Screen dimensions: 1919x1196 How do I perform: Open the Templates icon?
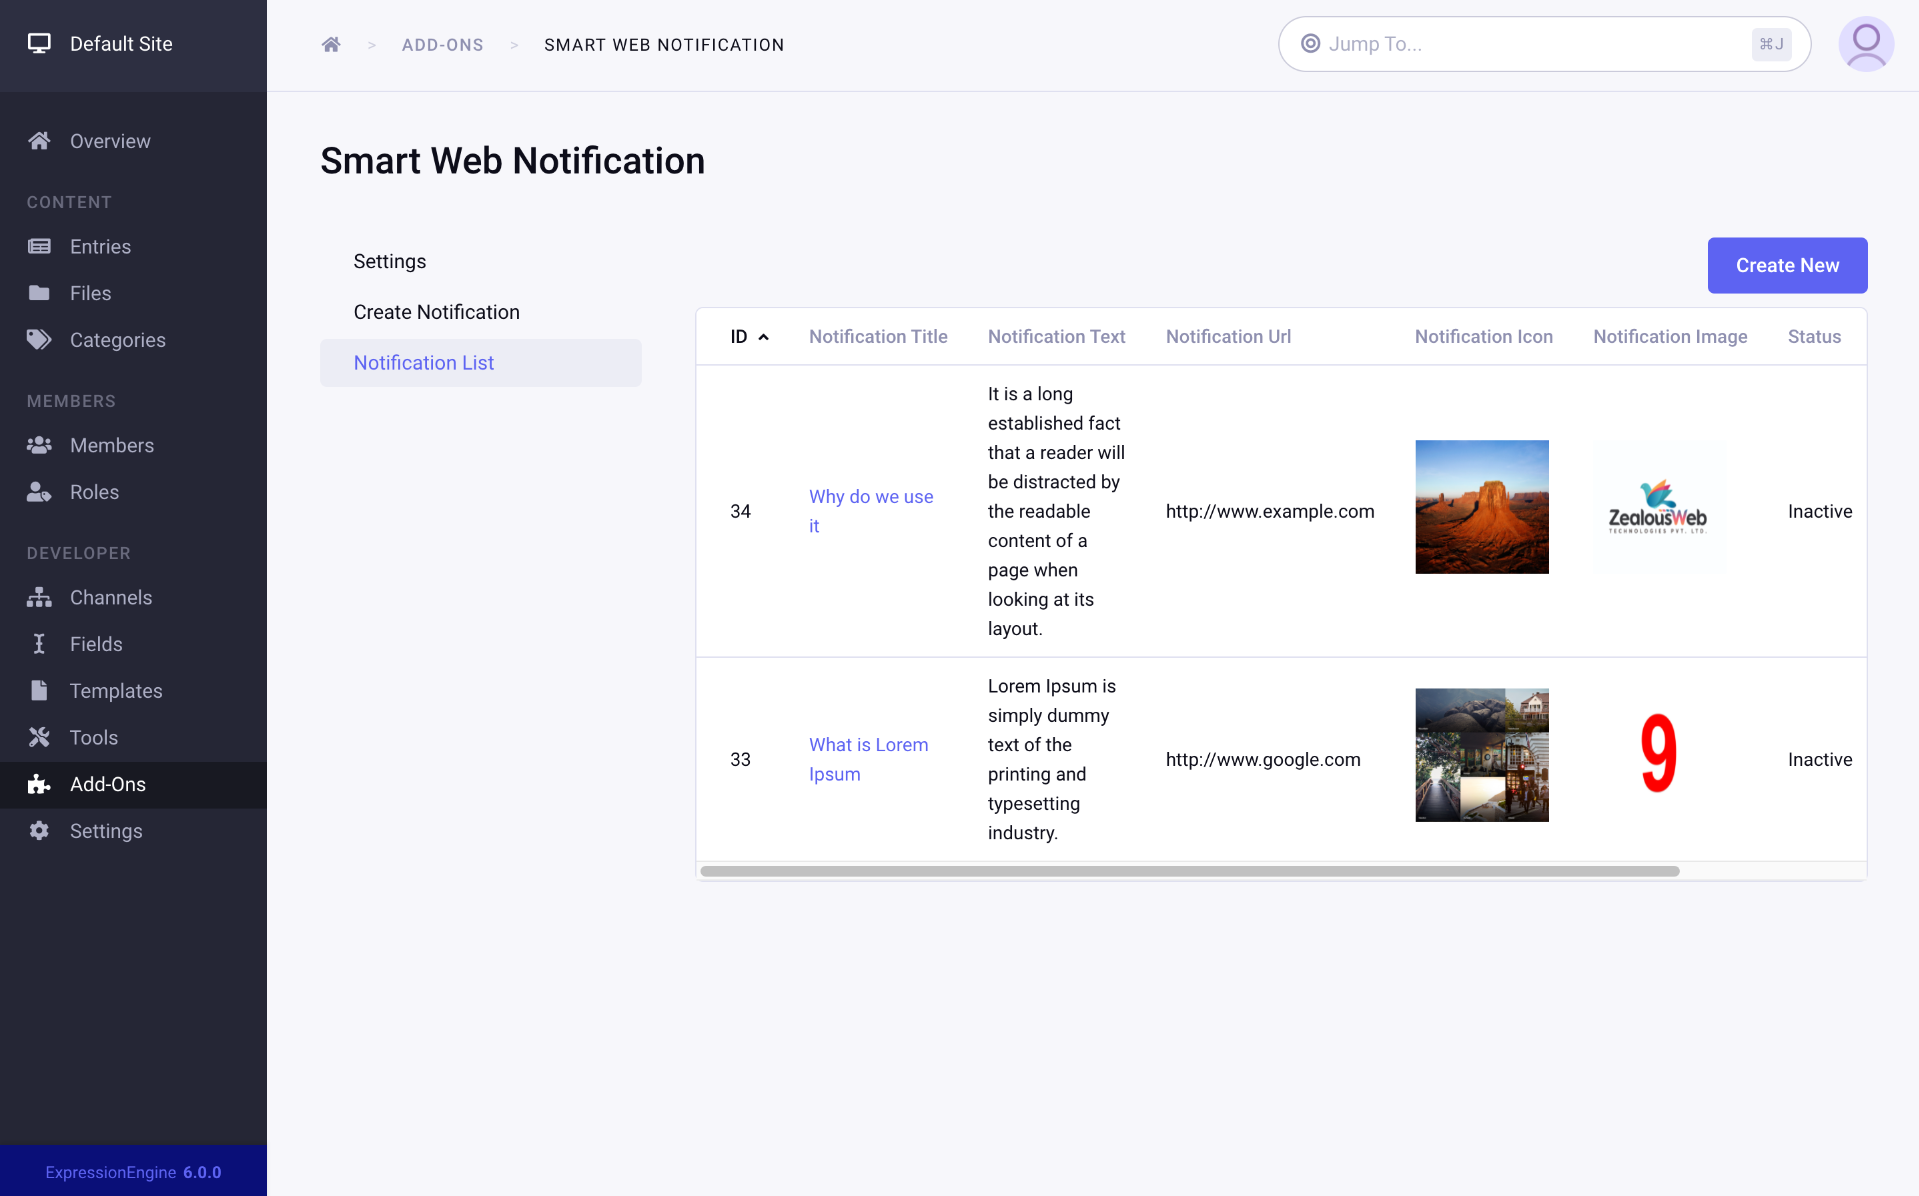pos(39,690)
